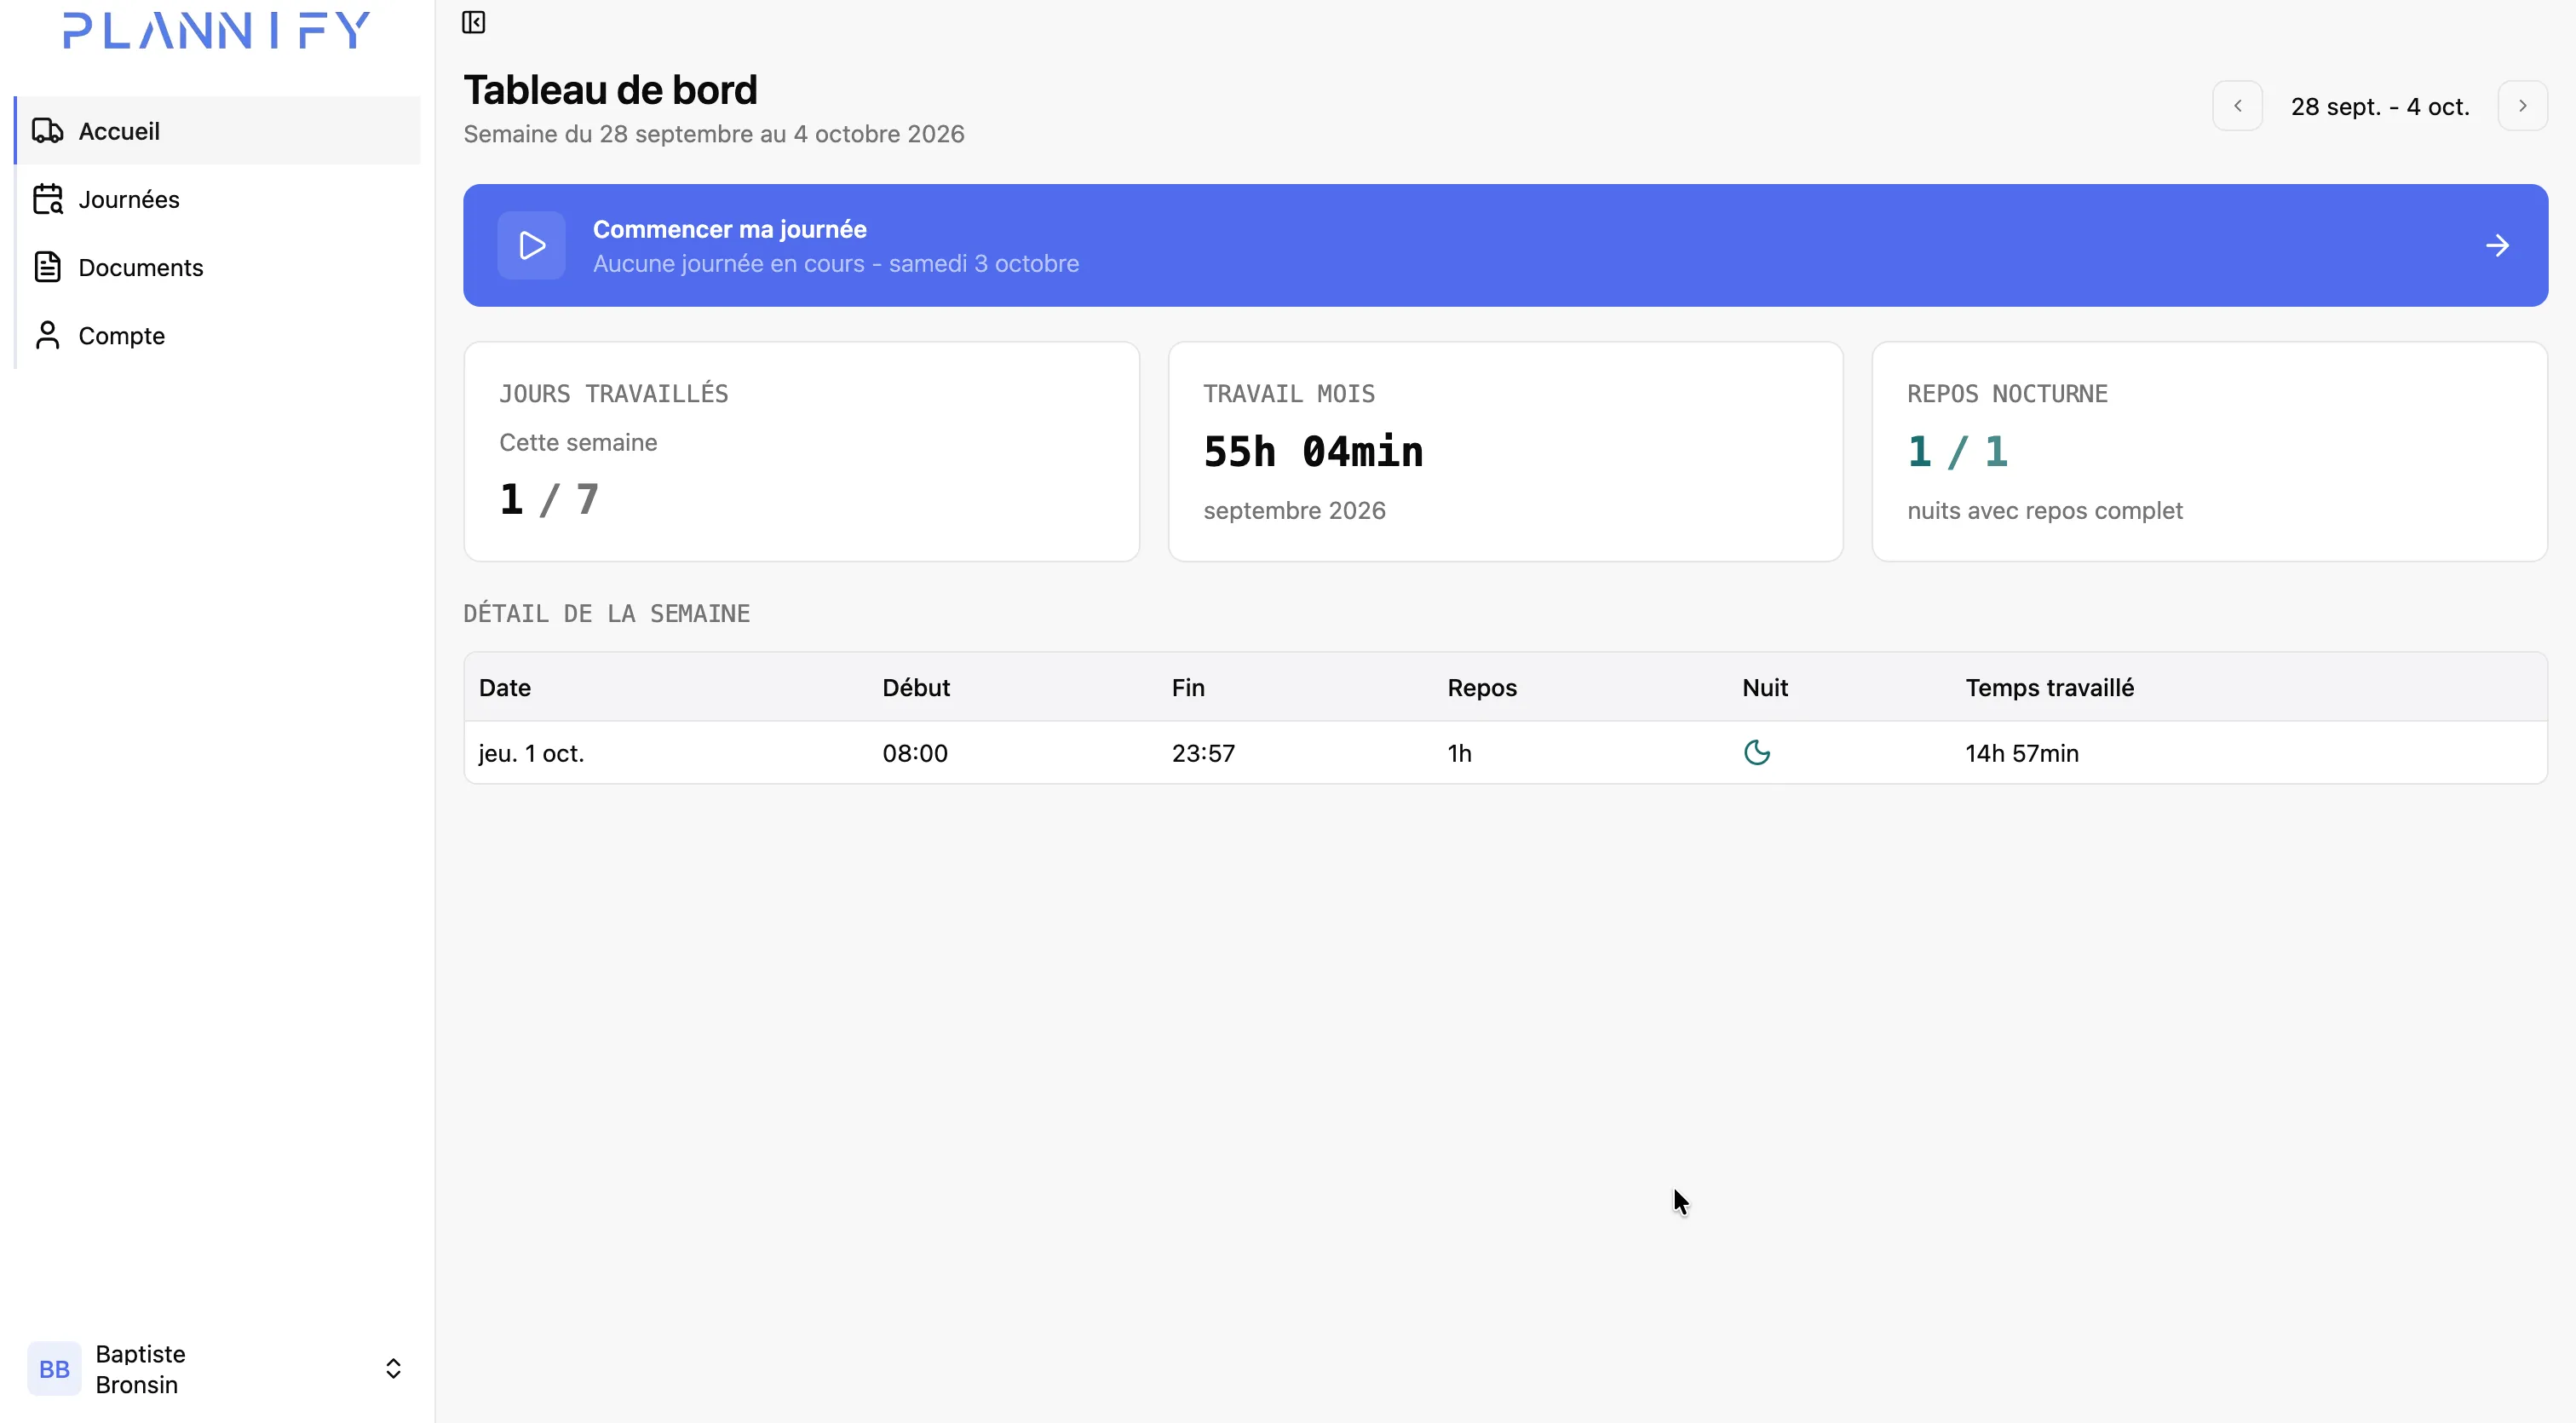
Task: Click the Tableau de bord heading
Action: click(610, 90)
